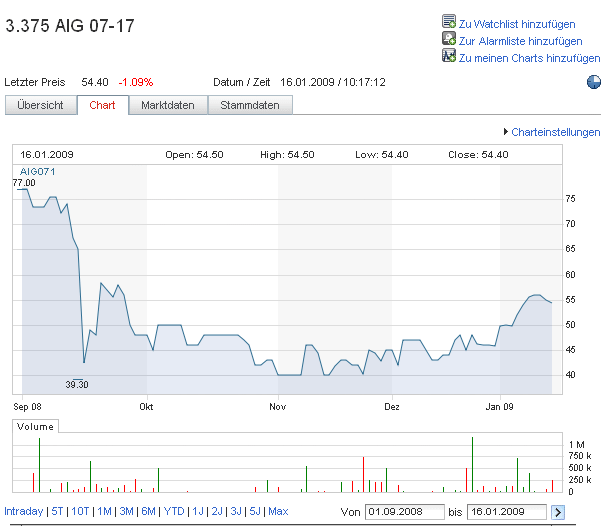Click the -1.09% change value
Viewport: 607px width, 526px height.
pyautogui.click(x=136, y=82)
